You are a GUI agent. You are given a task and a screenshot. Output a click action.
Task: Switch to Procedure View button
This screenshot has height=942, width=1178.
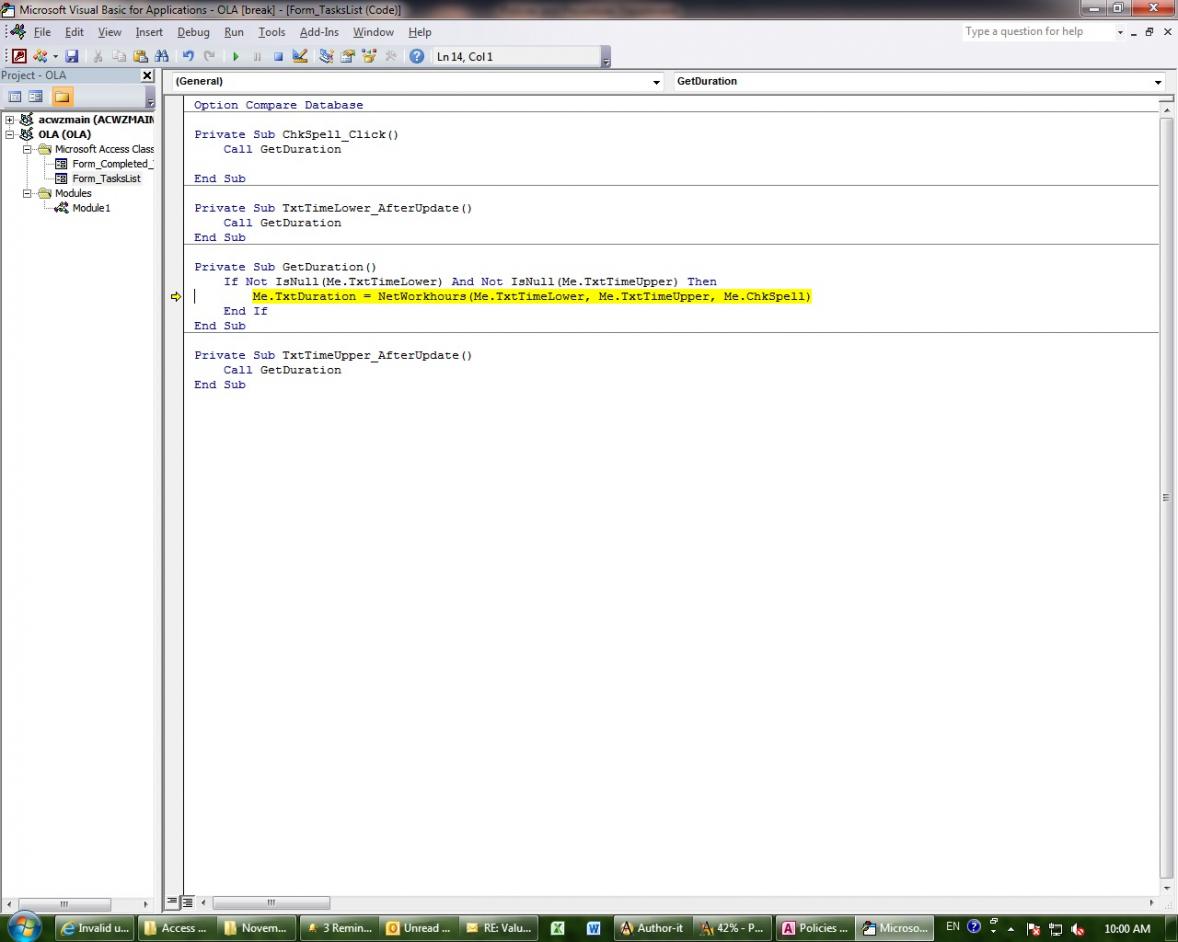pos(171,903)
